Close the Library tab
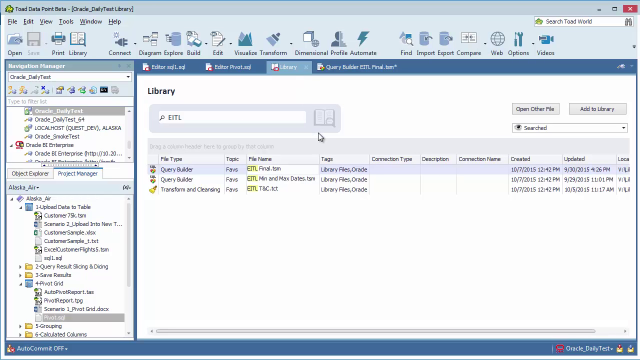 click(x=306, y=67)
